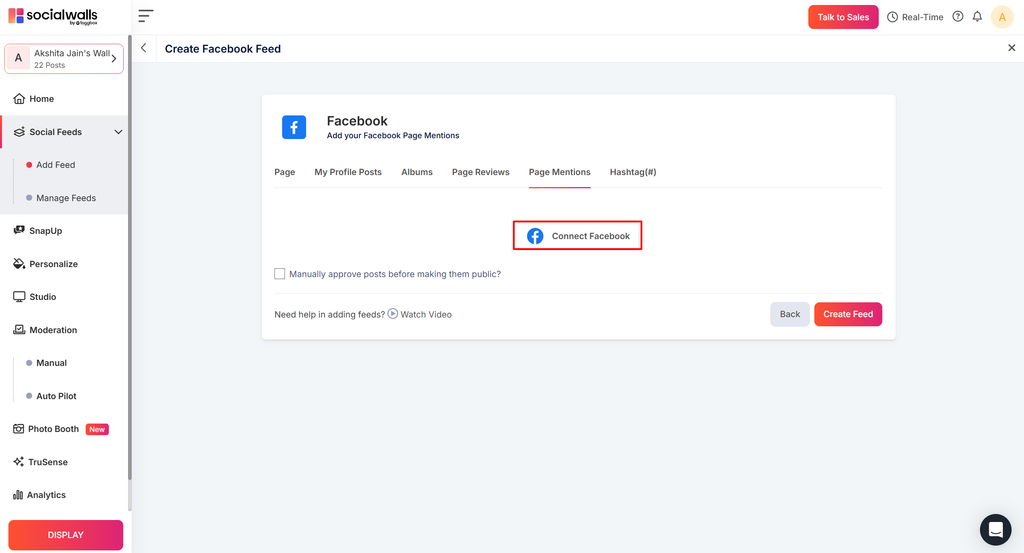This screenshot has height=553, width=1024.
Task: Click the Socialwalls logo
Action: click(53, 16)
